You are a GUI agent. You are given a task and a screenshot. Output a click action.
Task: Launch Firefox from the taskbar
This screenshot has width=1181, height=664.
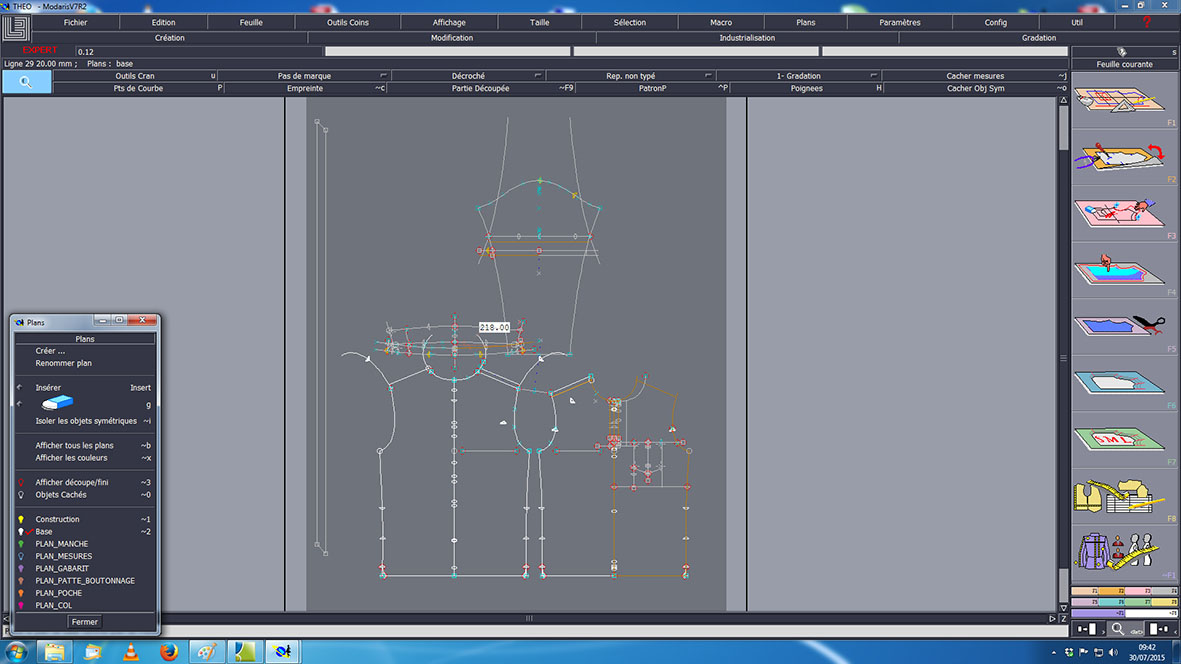pyautogui.click(x=169, y=652)
